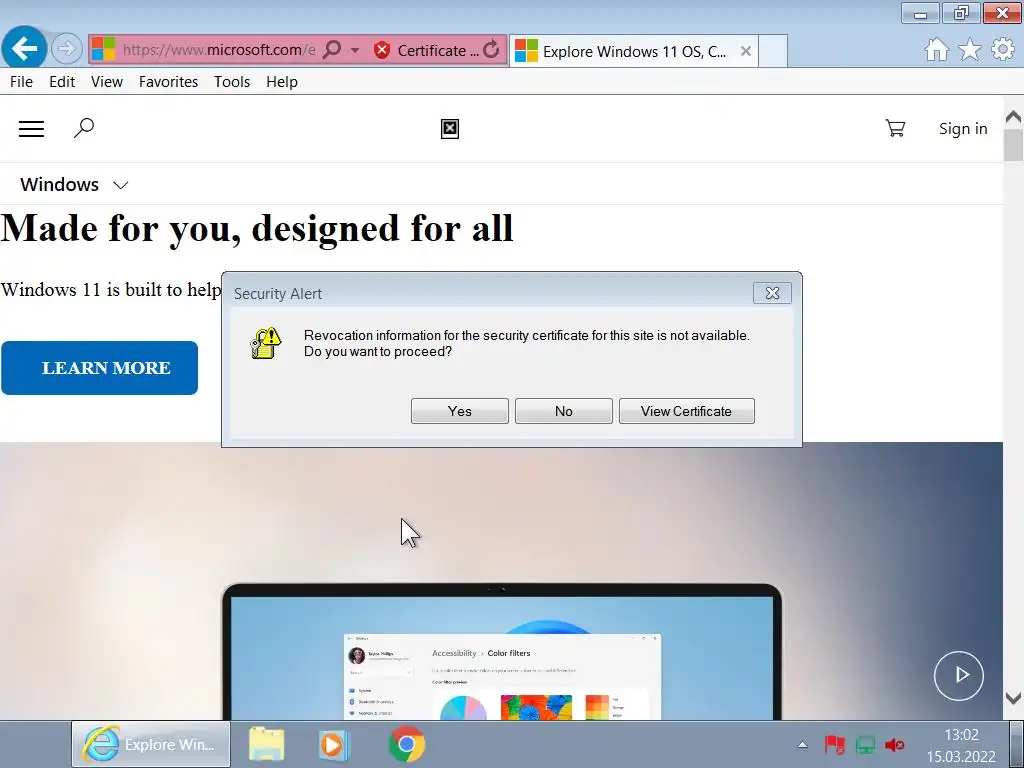Viewport: 1024px width, 768px height.
Task: Open File Explorer from the taskbar
Action: pyautogui.click(x=266, y=744)
